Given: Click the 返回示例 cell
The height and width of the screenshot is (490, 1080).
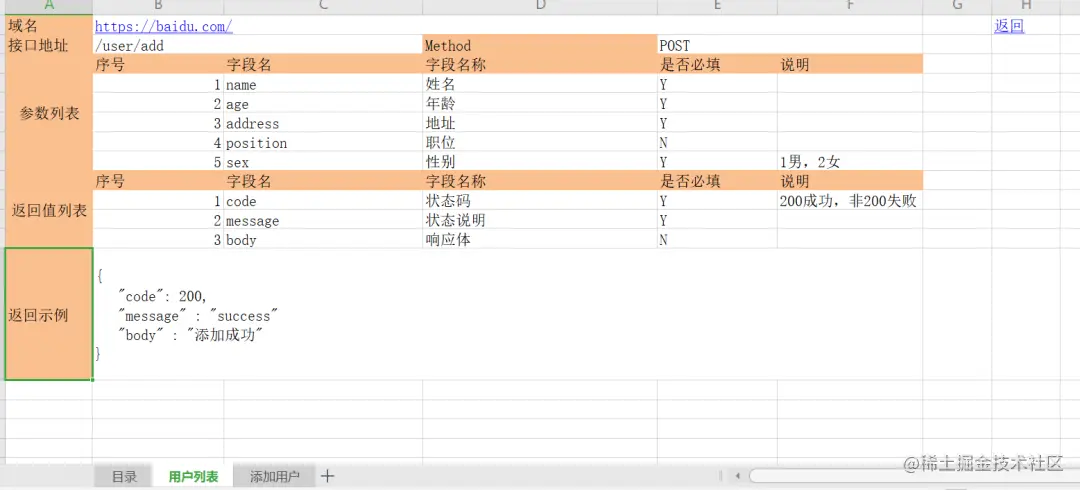Looking at the screenshot, I should pyautogui.click(x=48, y=314).
